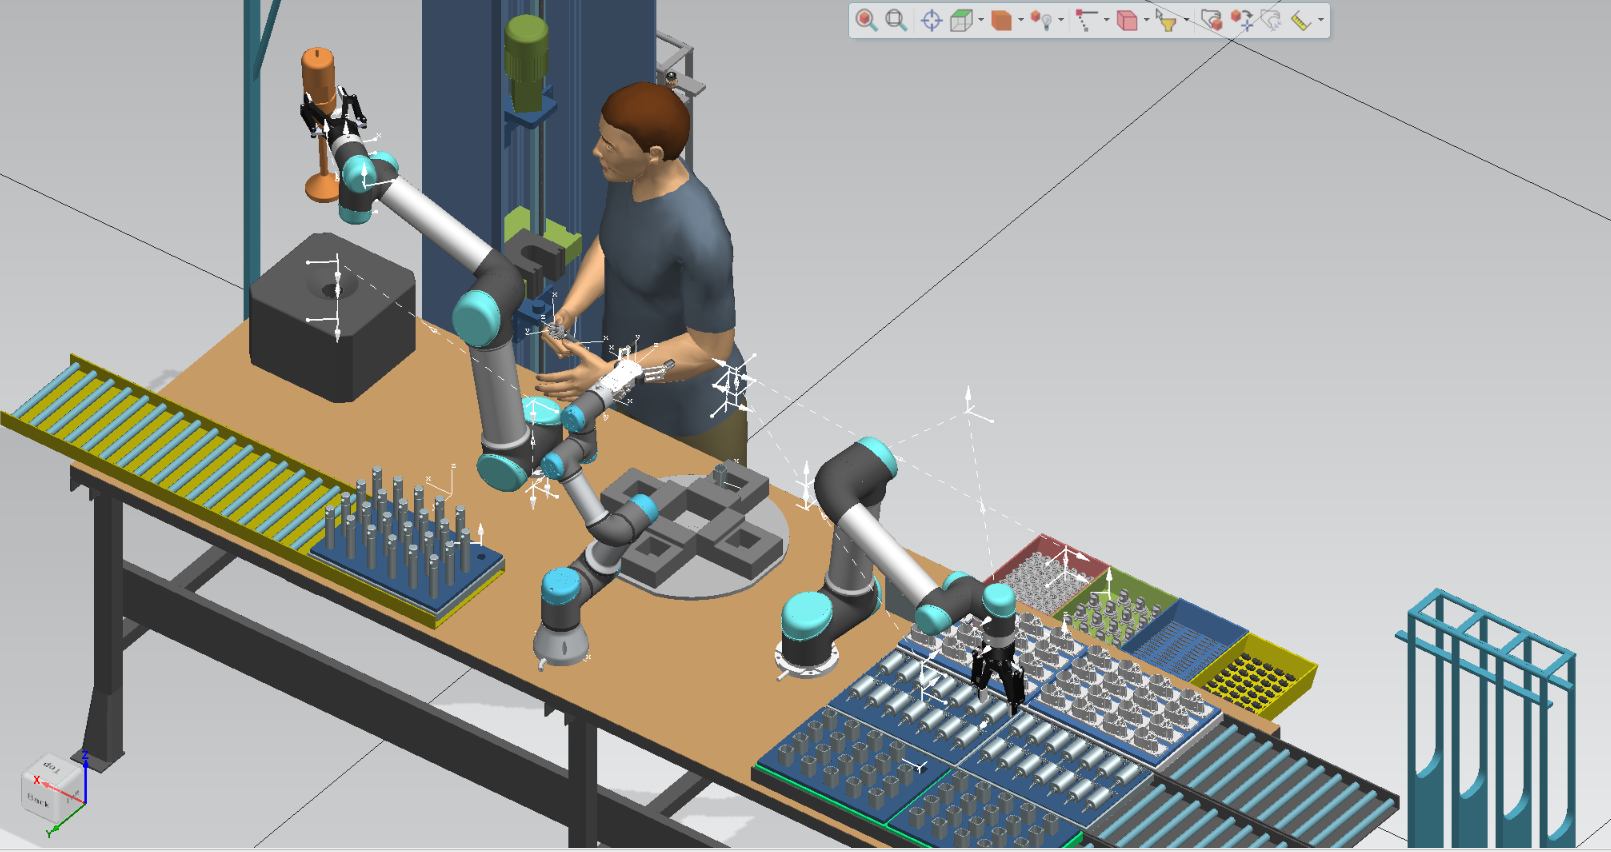Expand the Measure ruler dropdown arrow
This screenshot has width=1611, height=852.
[1321, 20]
